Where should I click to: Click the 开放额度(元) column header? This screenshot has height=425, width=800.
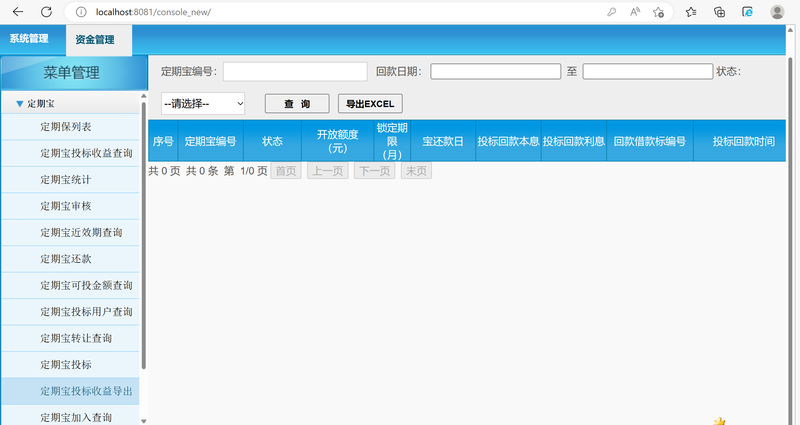coord(337,141)
